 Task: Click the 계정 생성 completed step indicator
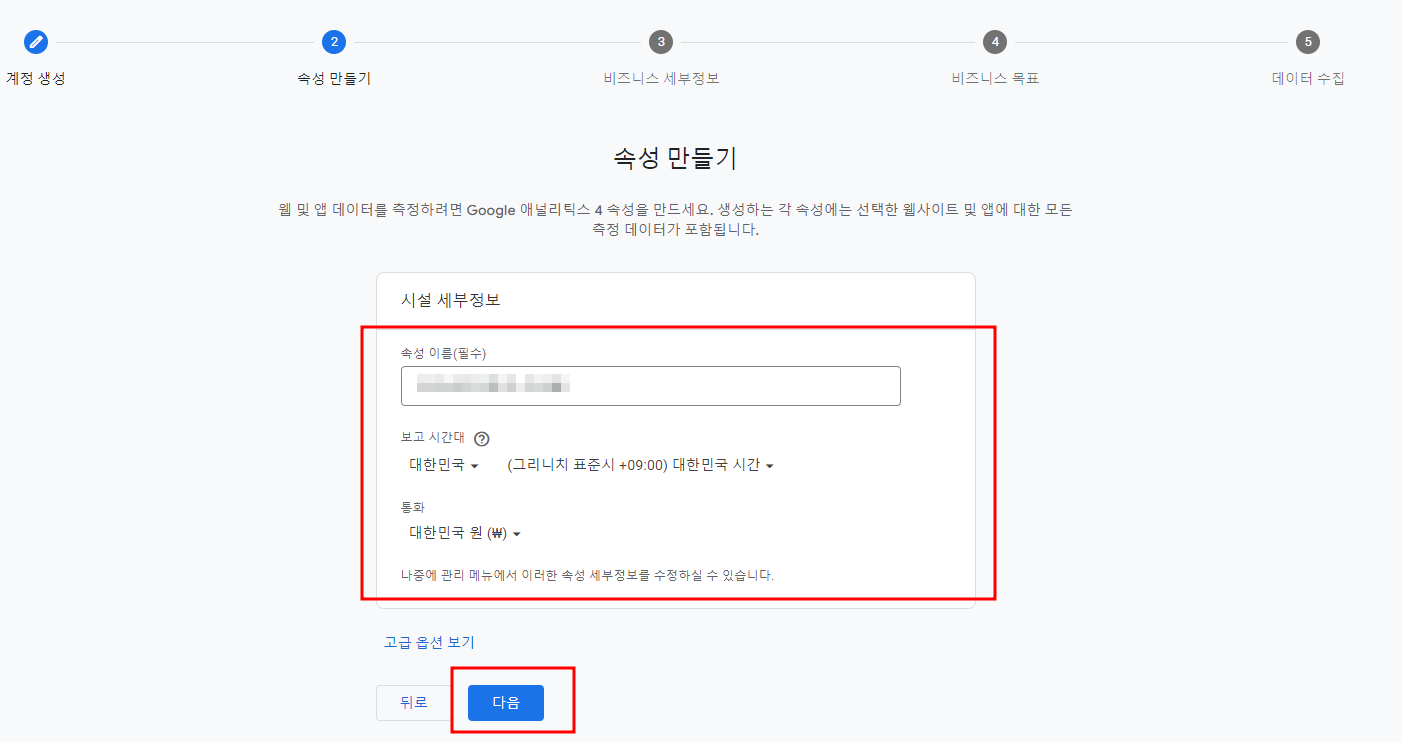(37, 42)
